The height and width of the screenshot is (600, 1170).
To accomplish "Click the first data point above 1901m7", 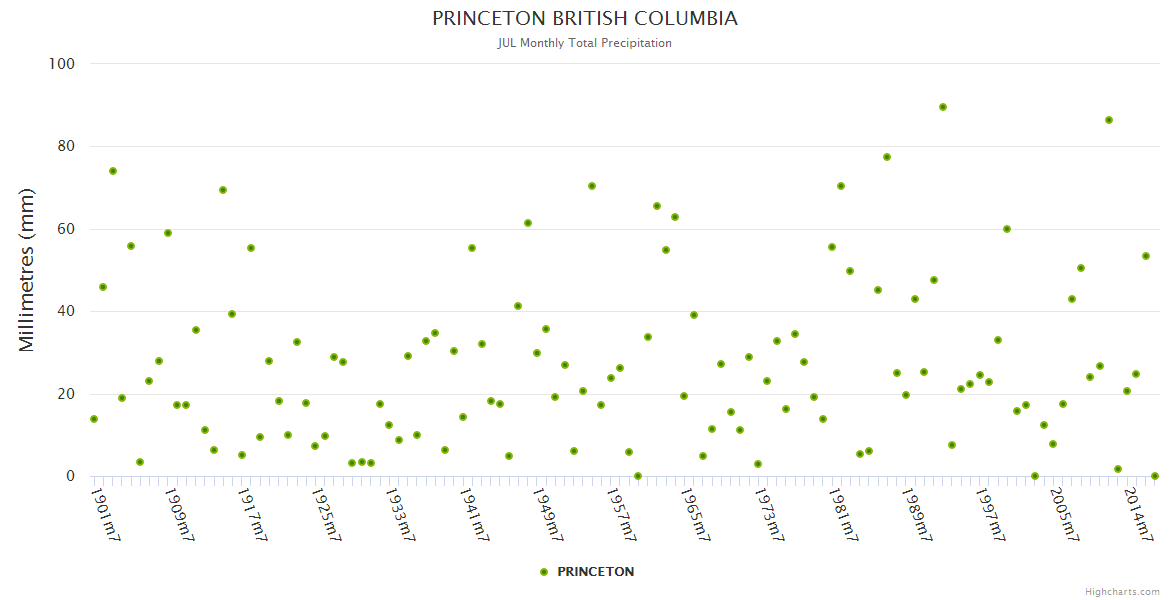I will (x=94, y=419).
